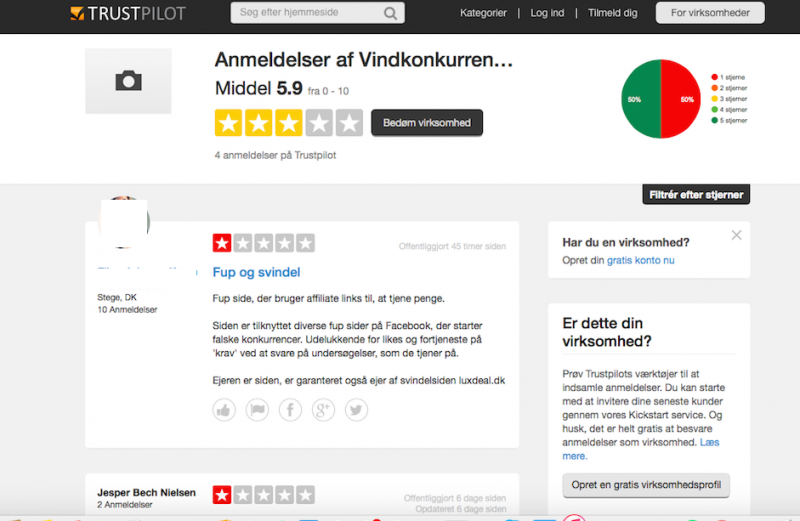800x521 pixels.
Task: Click '4 anmeldelser på Trustpilot' text
Action: click(275, 155)
